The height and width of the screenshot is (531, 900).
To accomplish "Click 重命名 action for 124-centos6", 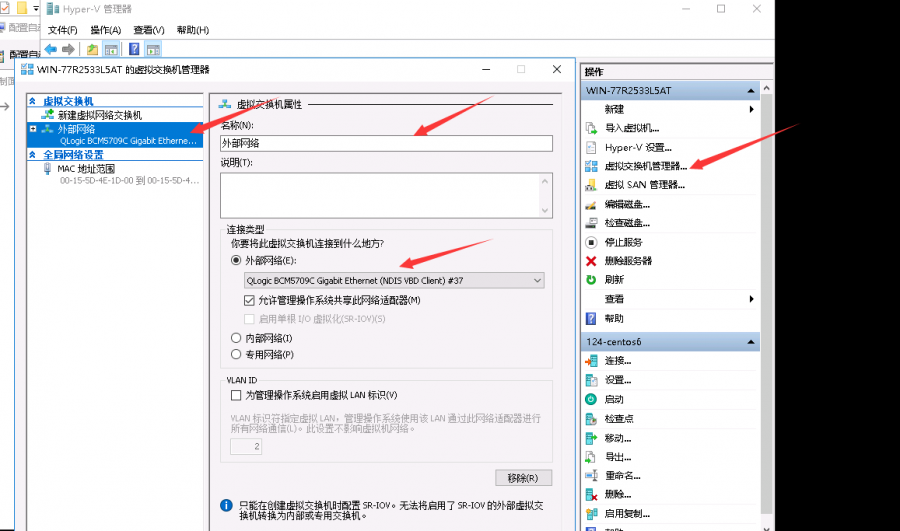I will coord(622,475).
